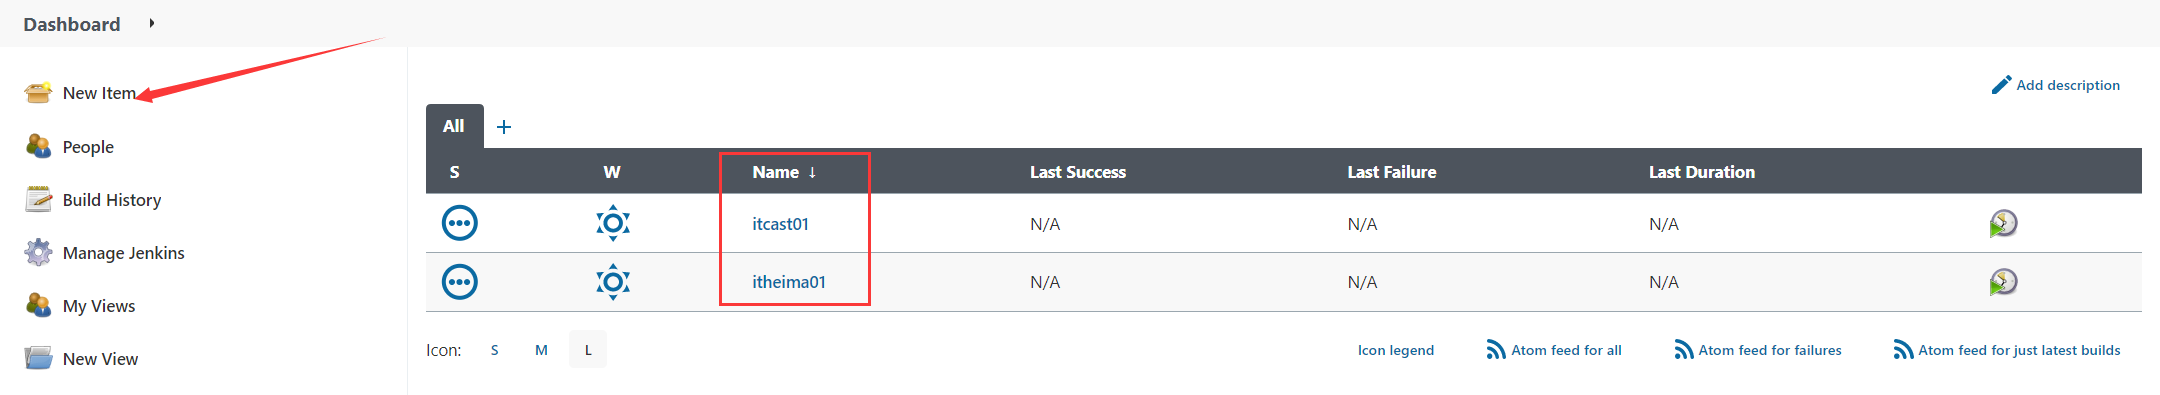This screenshot has height=395, width=2160.
Task: Click the My Views icon
Action: pos(38,305)
